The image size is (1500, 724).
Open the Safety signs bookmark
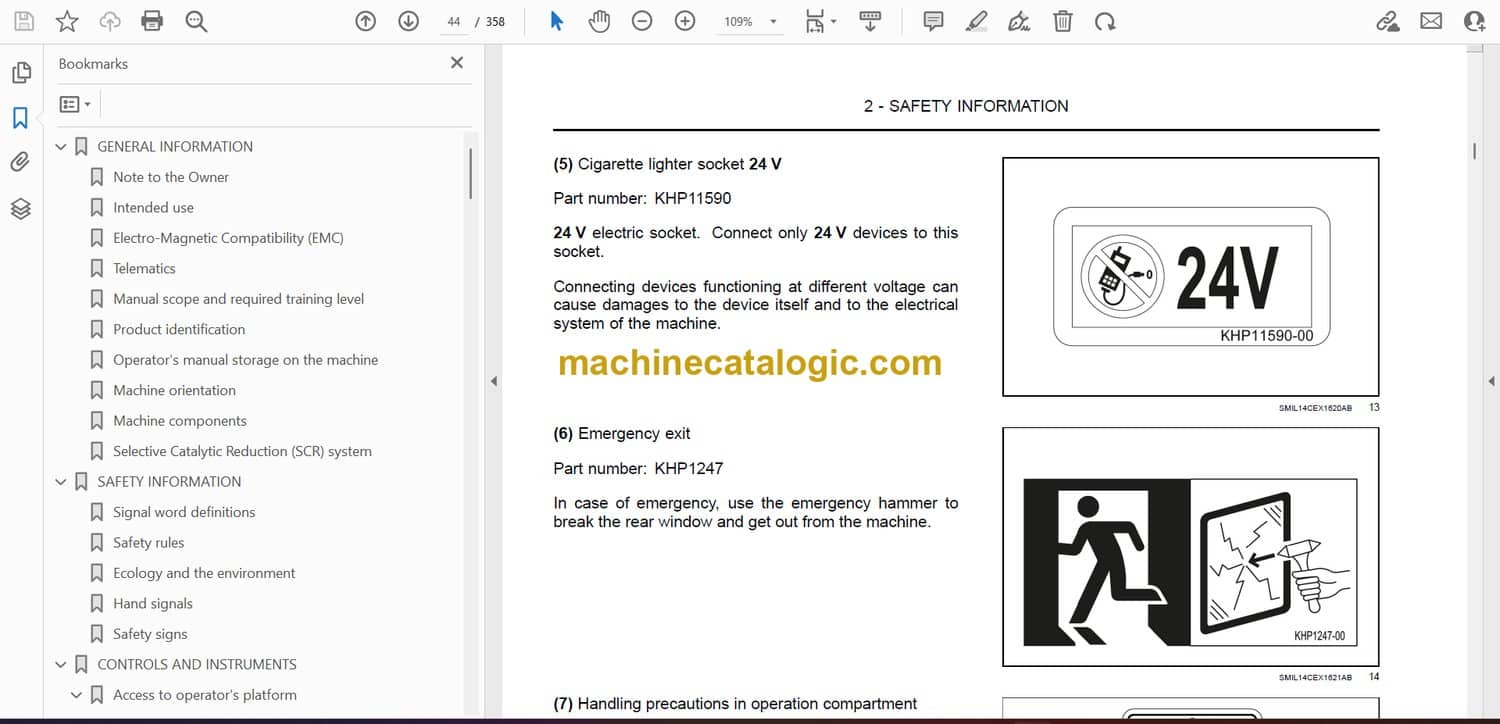[150, 634]
